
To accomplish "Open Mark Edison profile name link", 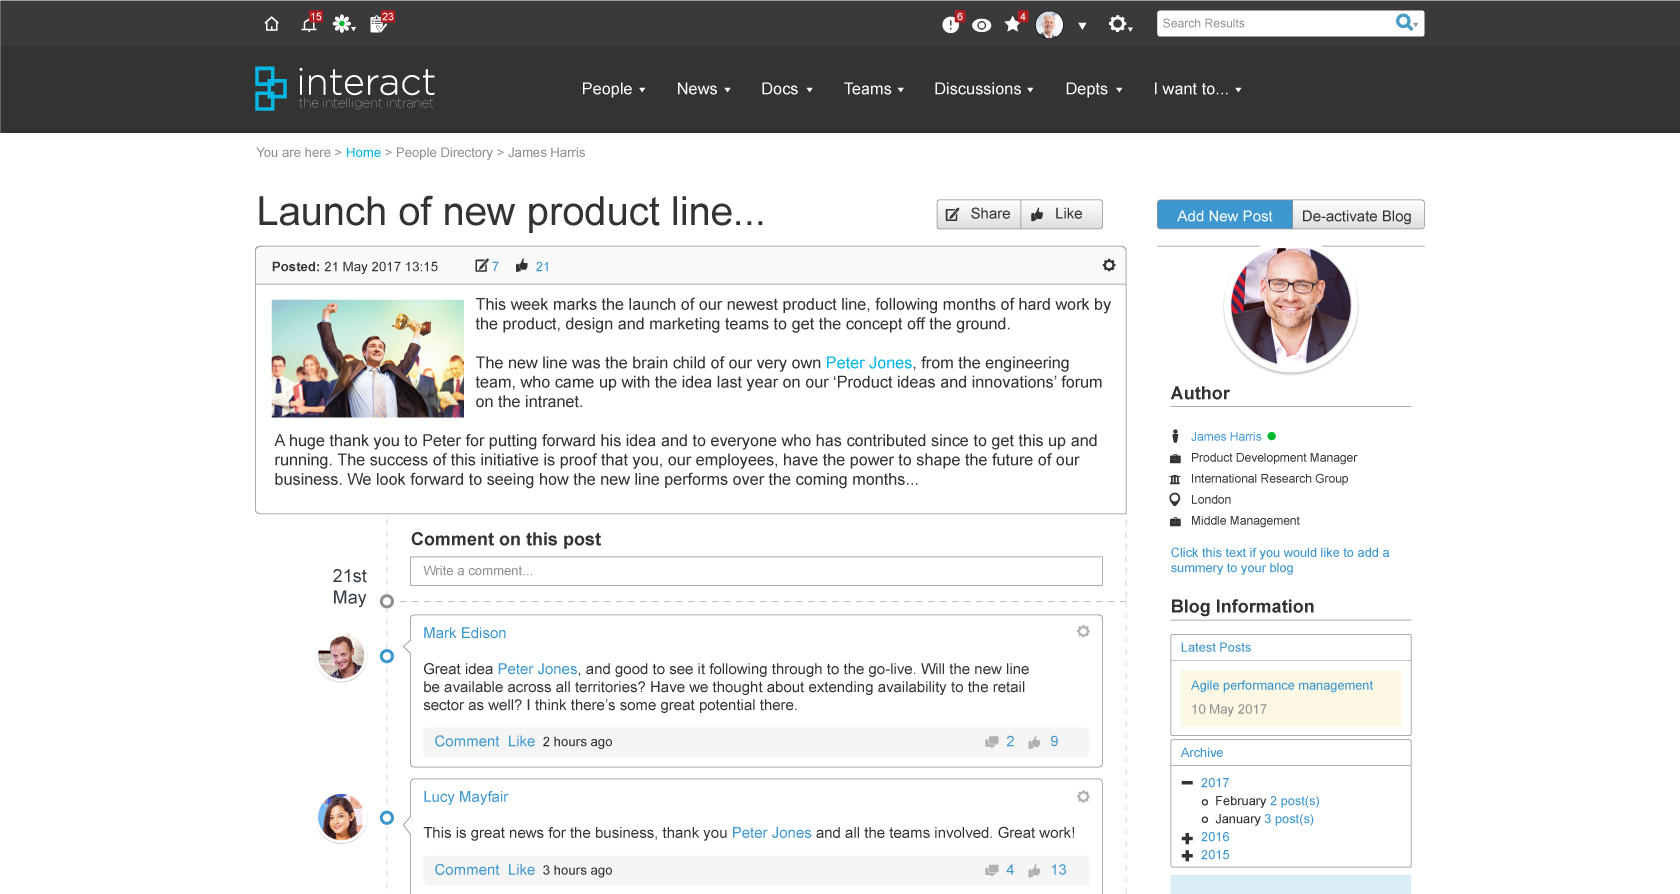I will coord(464,633).
